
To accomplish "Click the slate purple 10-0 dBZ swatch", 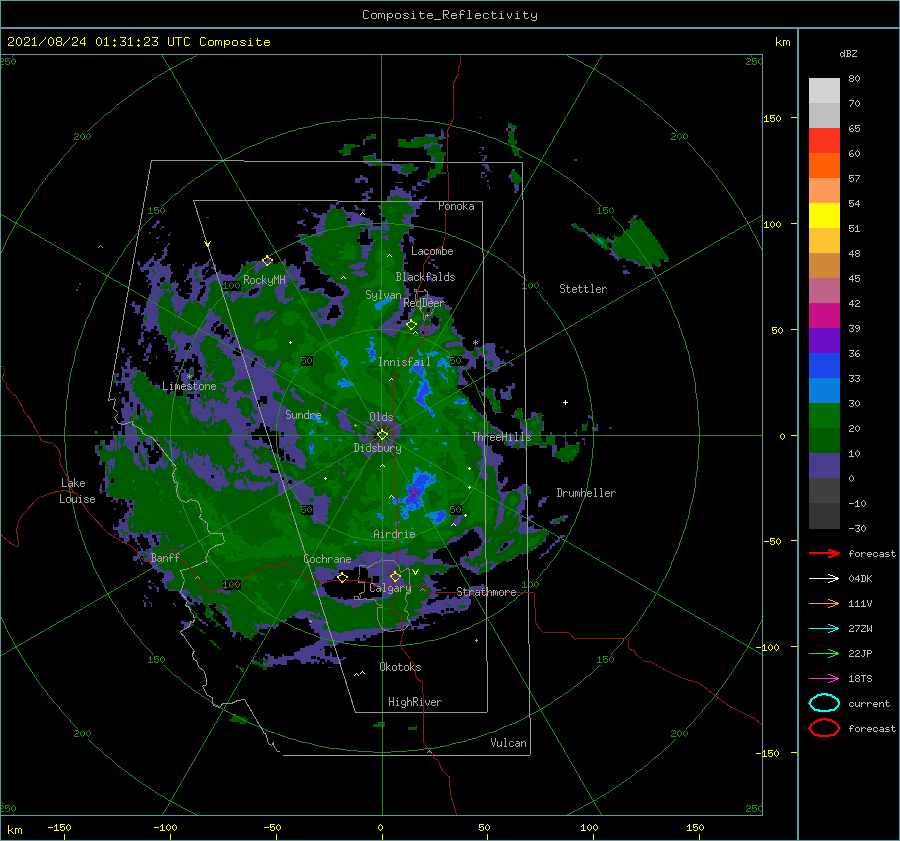I will pos(824,466).
